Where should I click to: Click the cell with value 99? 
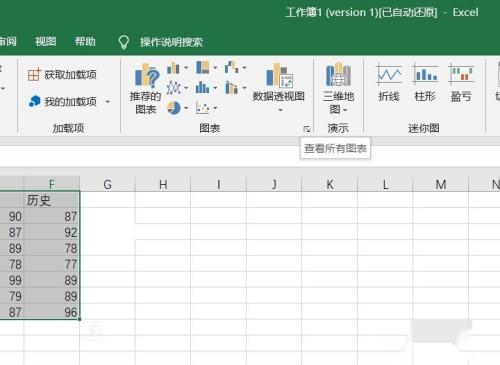12,280
